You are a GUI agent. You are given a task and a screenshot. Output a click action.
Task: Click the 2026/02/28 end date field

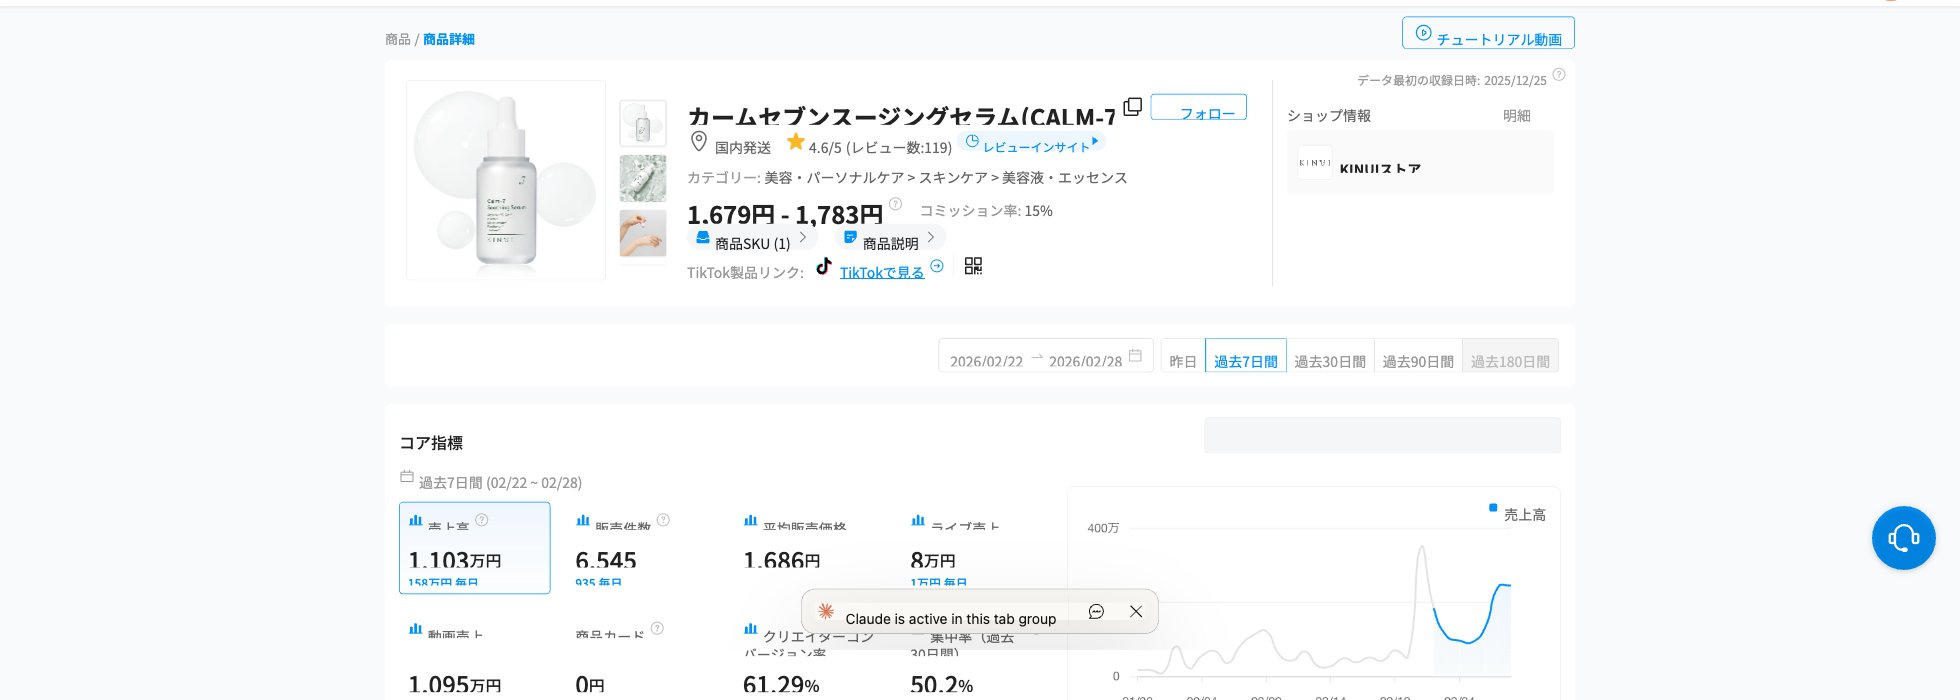[1085, 361]
